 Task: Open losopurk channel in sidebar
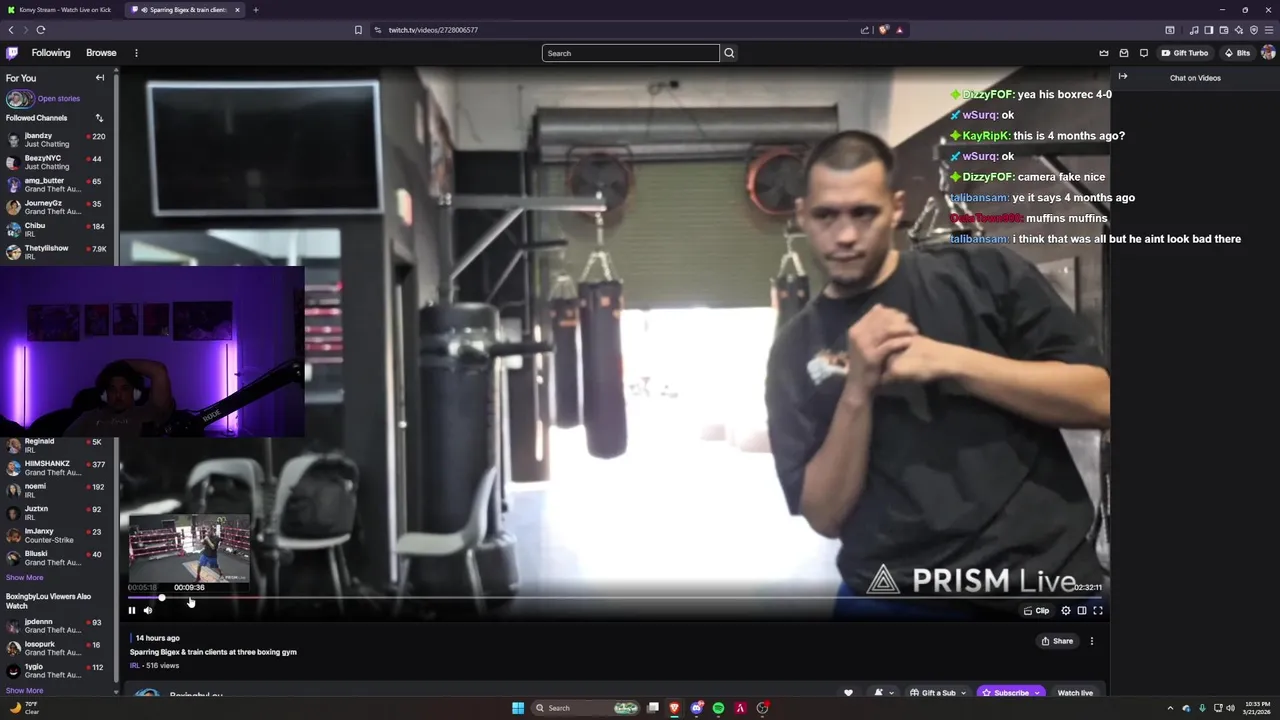58,648
